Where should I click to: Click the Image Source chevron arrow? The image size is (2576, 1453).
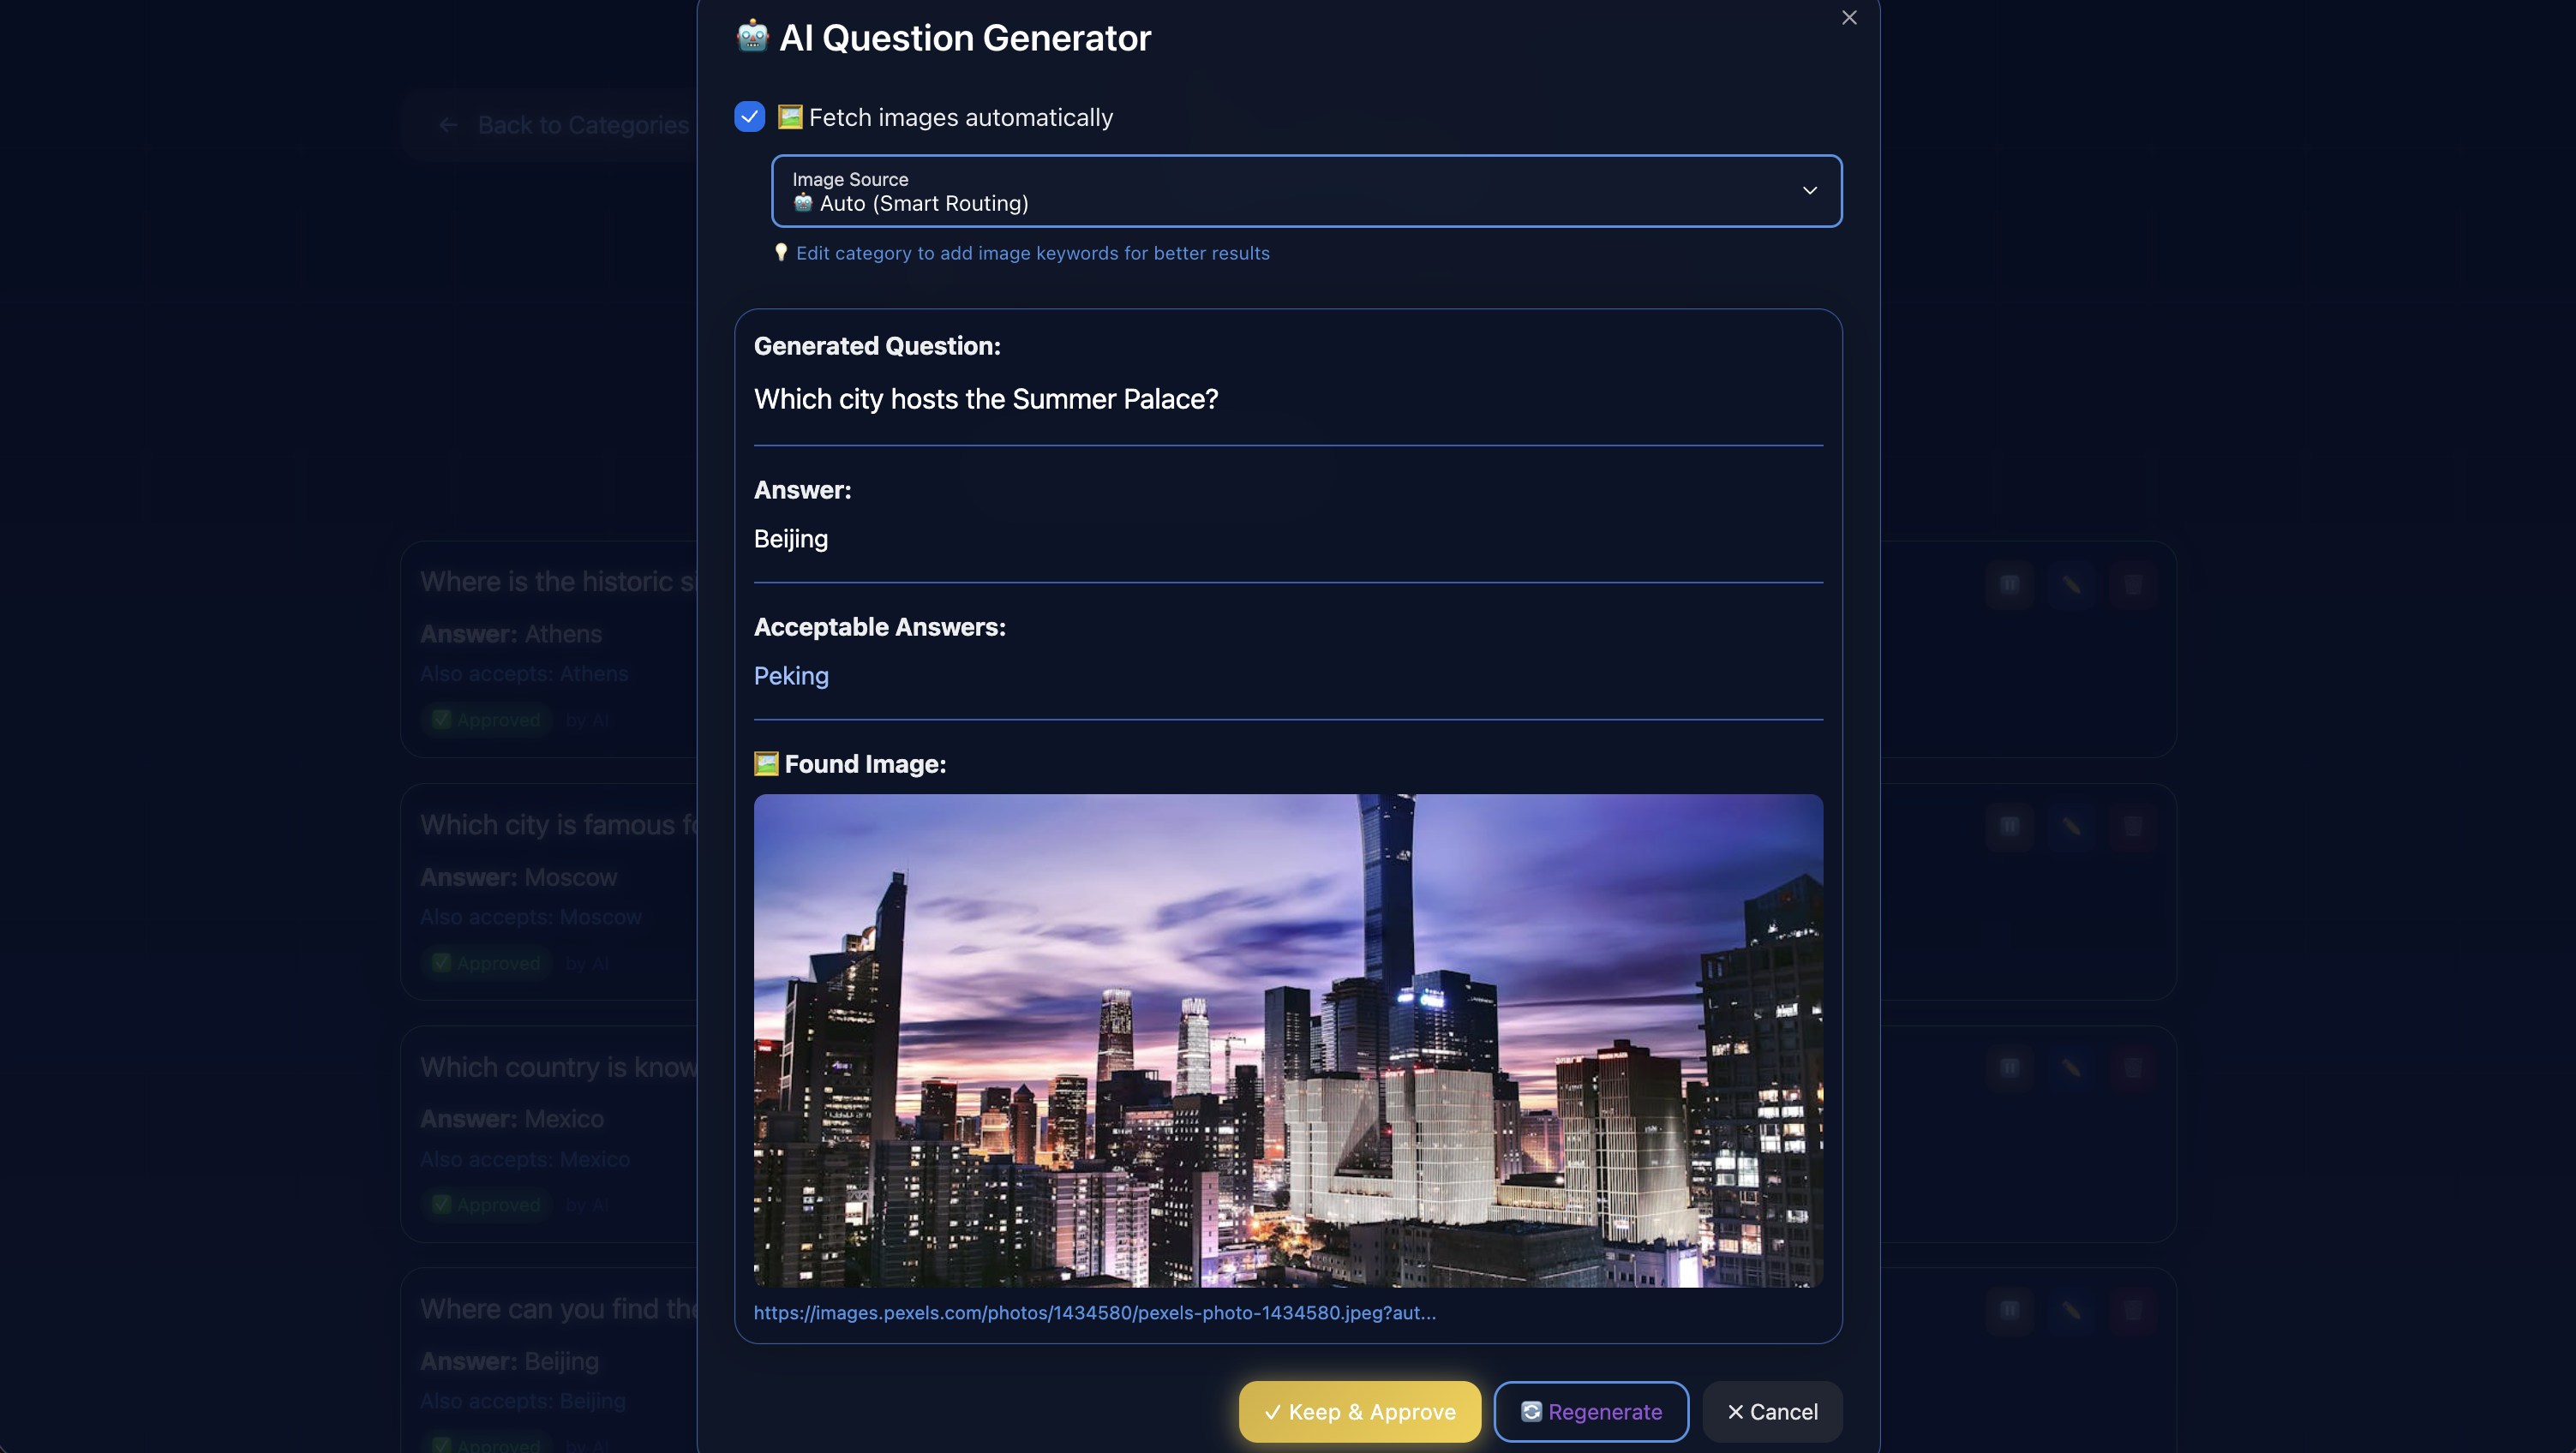1809,191
